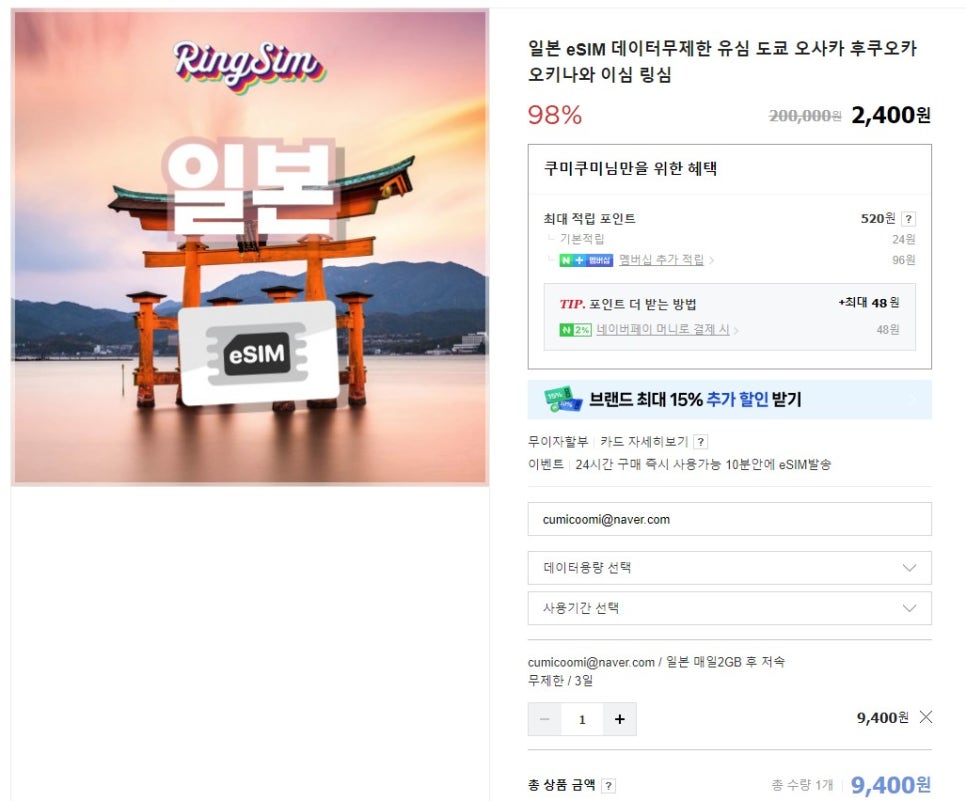Click the N 2% 네이버페이 badge icon
The image size is (966, 801).
pyautogui.click(x=575, y=330)
